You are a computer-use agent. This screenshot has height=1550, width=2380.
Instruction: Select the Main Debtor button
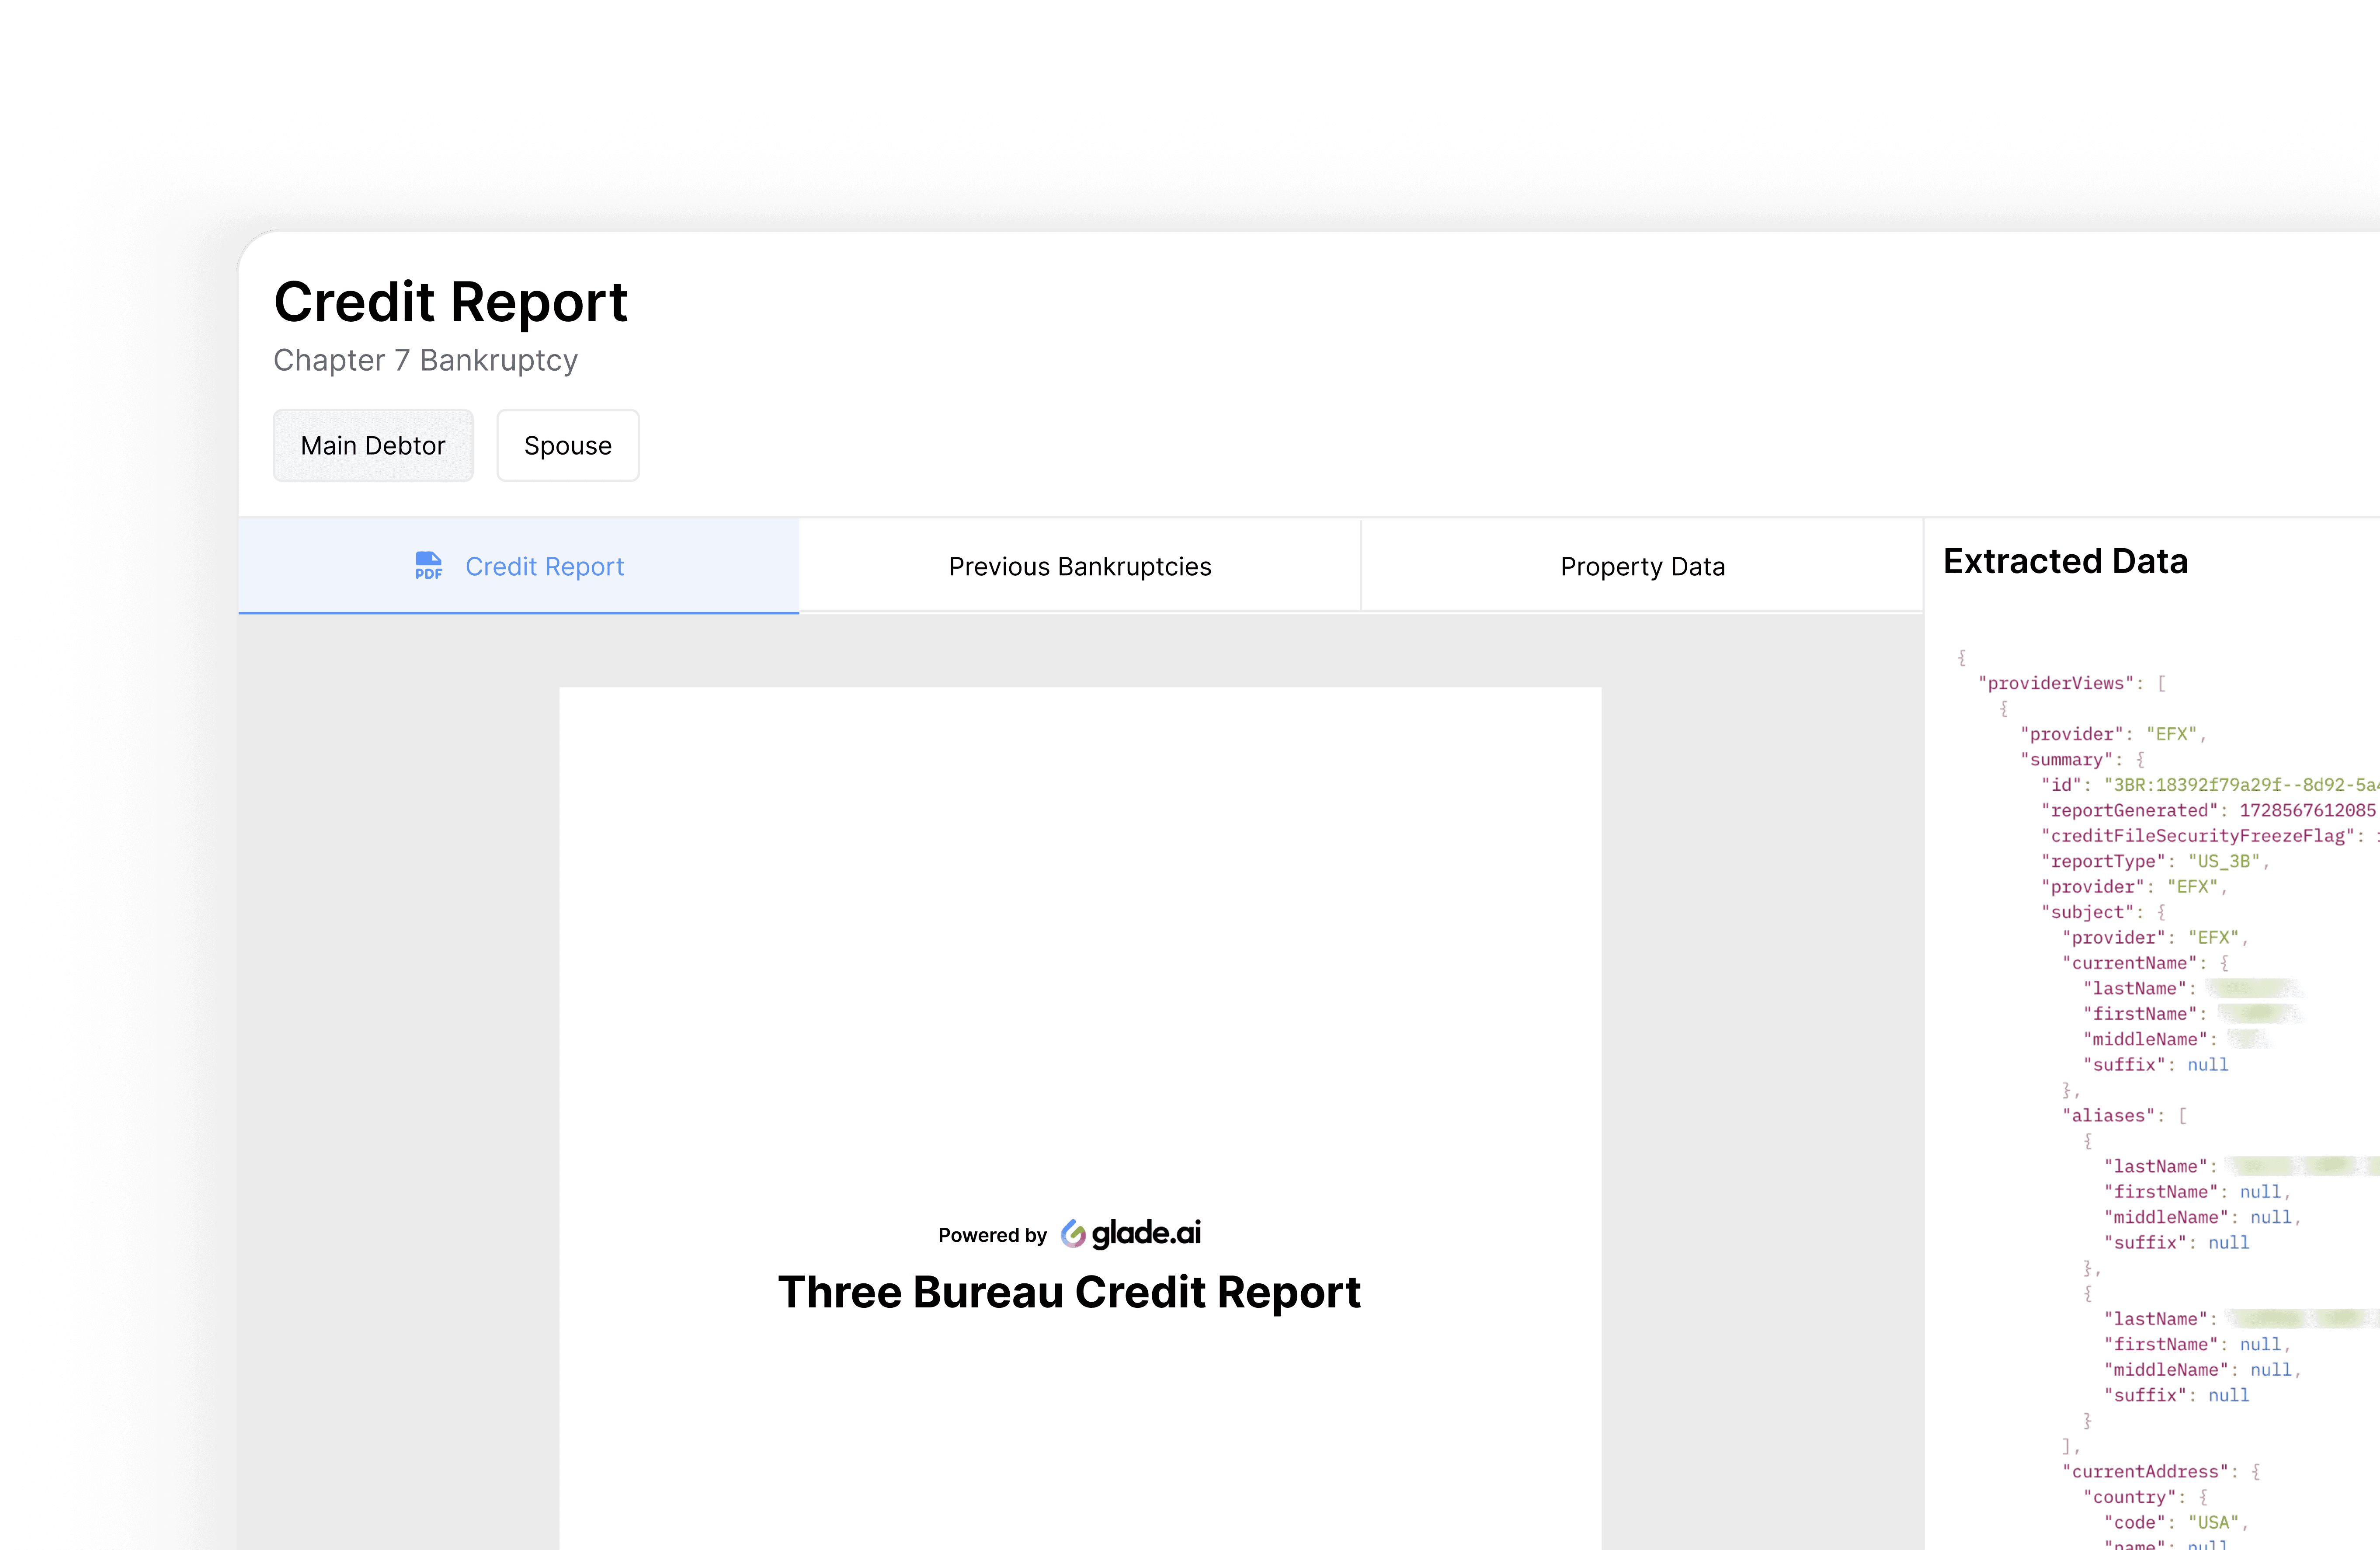pyautogui.click(x=373, y=445)
